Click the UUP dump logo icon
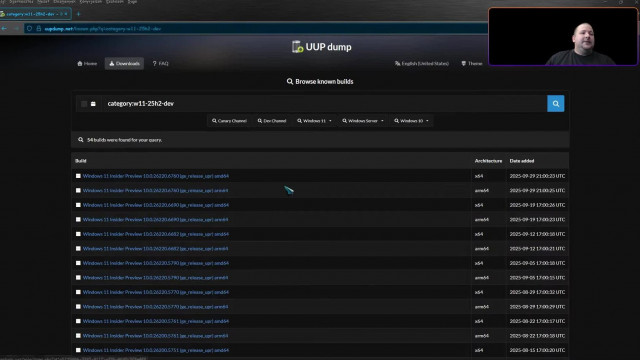This screenshot has width=640, height=360. point(298,47)
